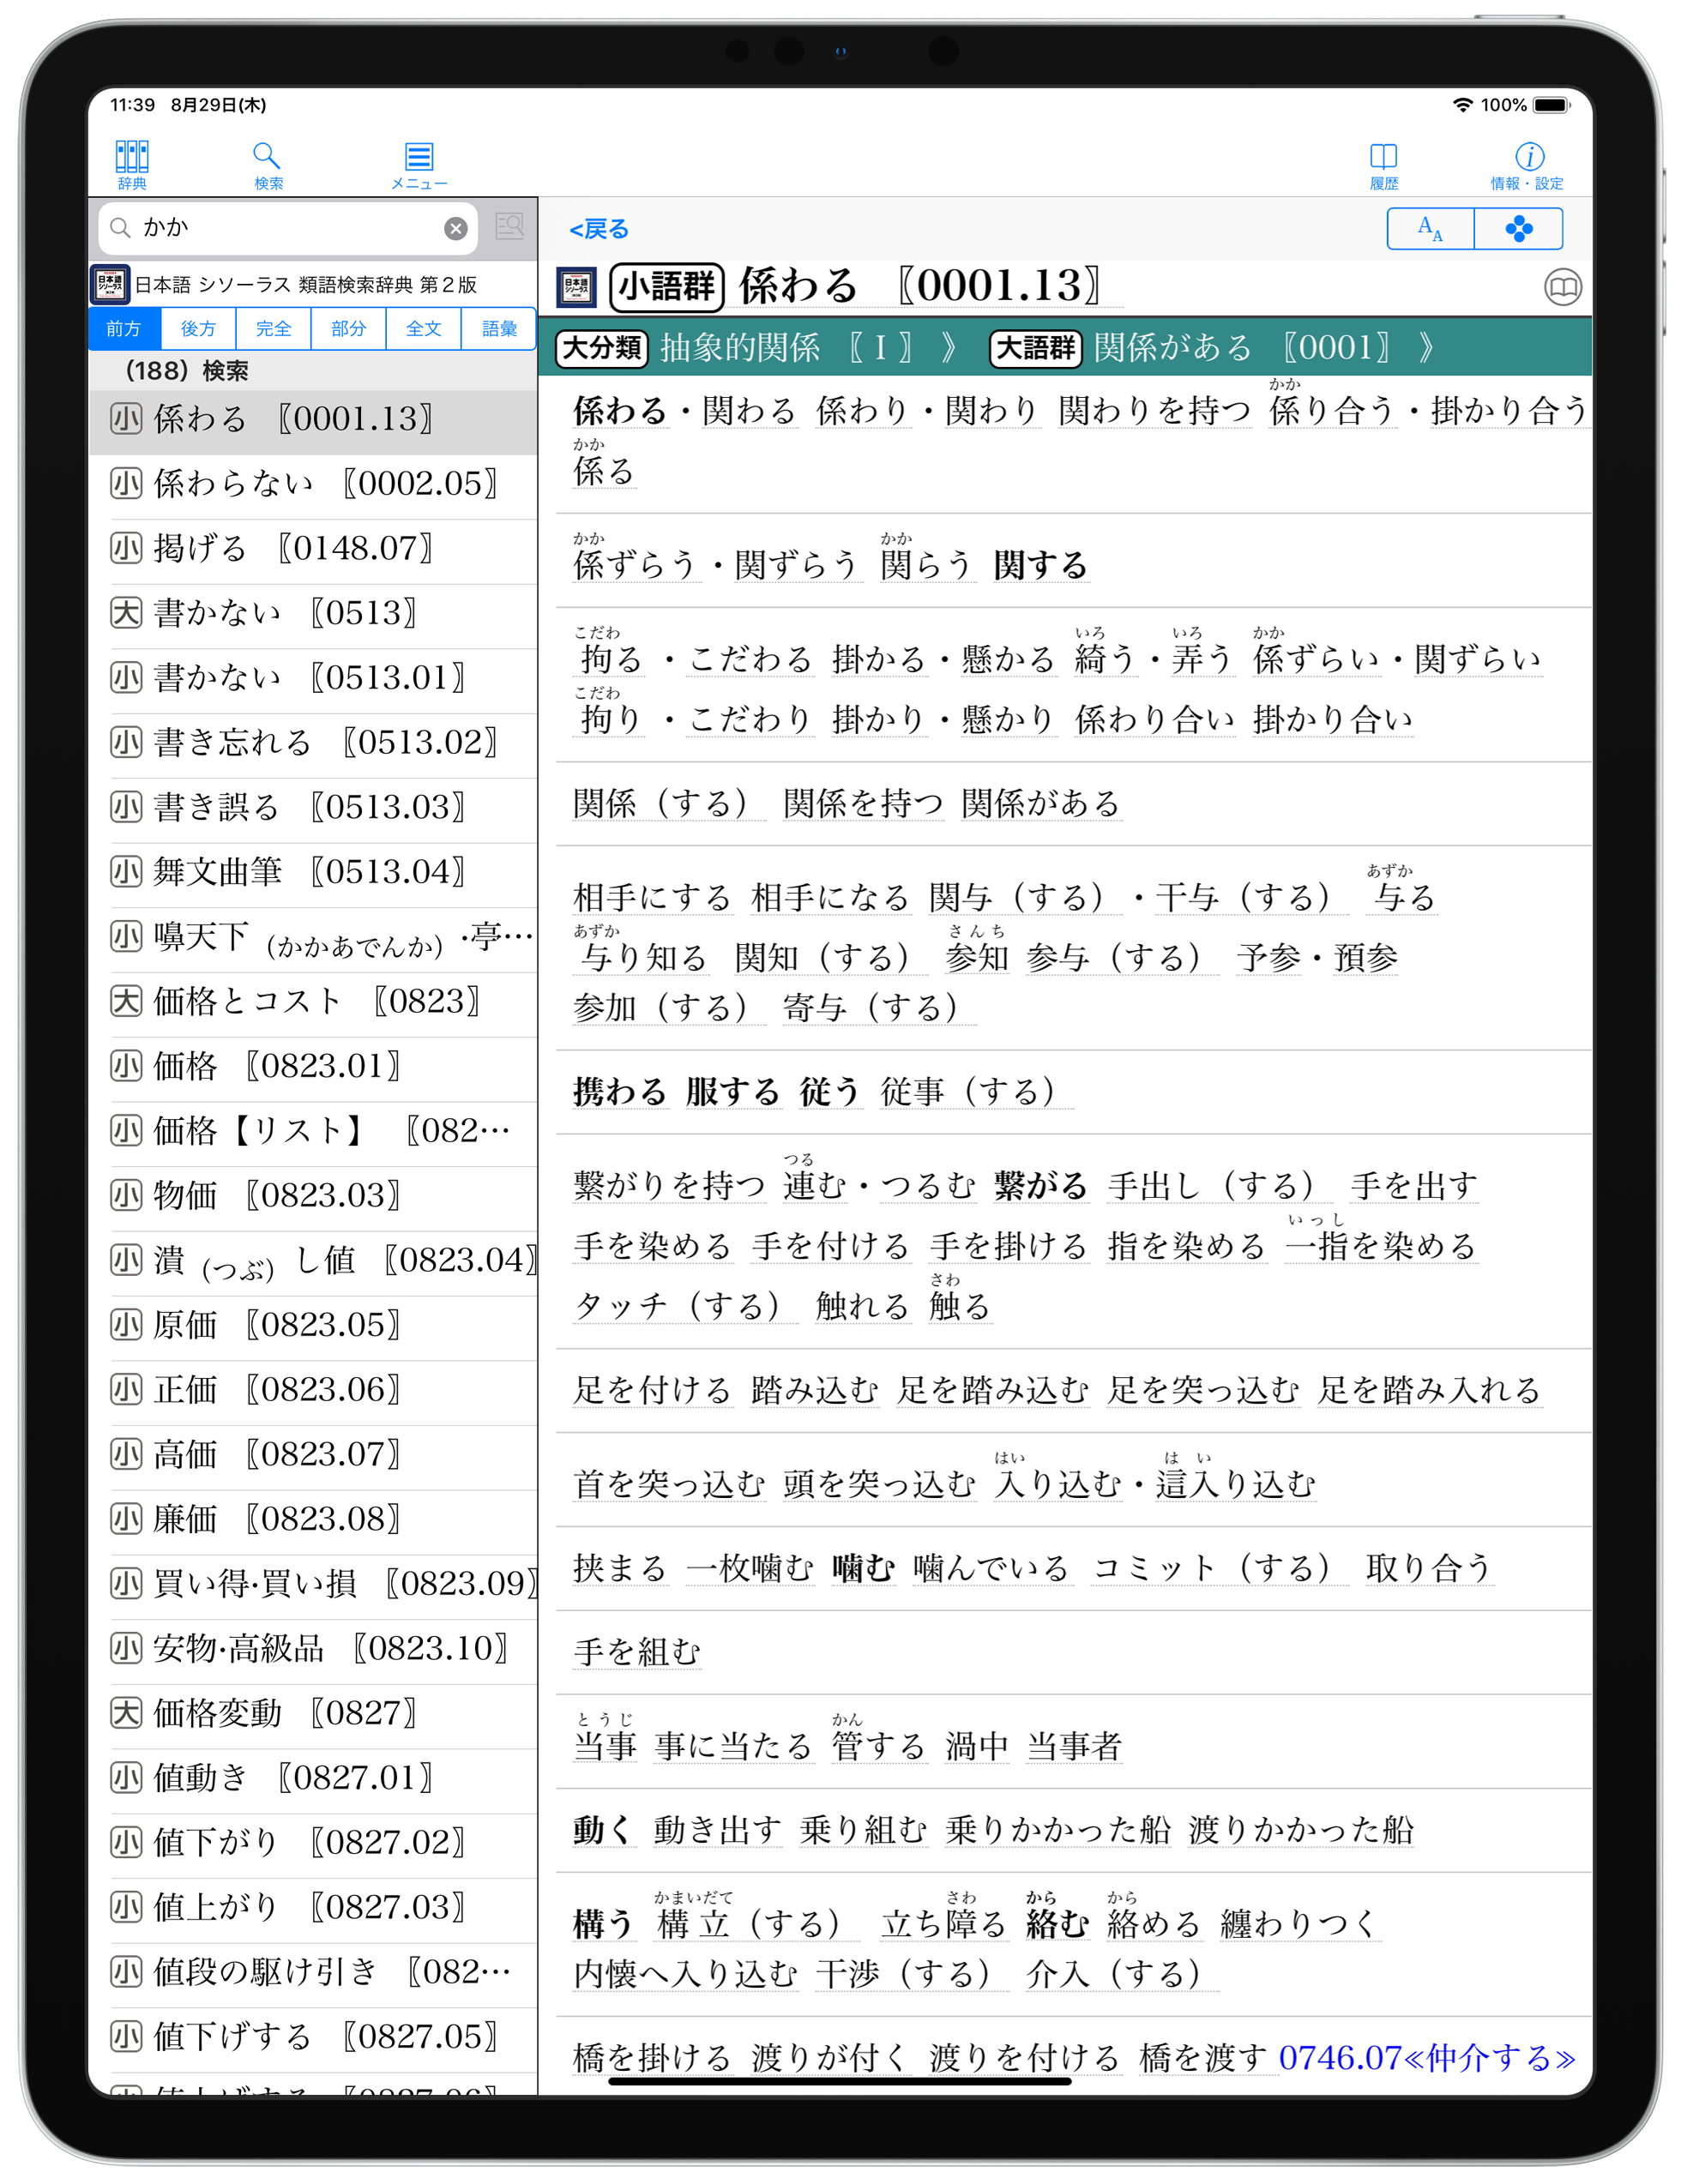Tap the blue flower-shaped icon button
This screenshot has width=1681, height=2184.
click(1518, 229)
